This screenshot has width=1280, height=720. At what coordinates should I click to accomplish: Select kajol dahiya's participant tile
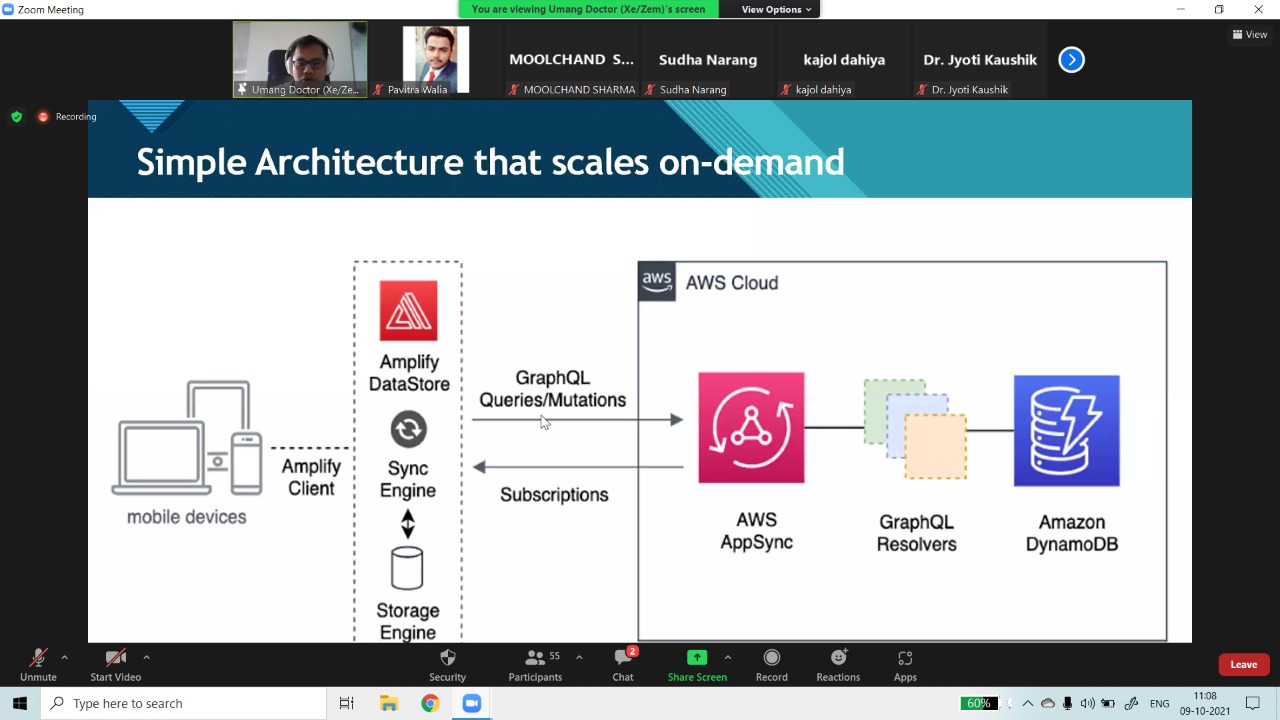click(844, 60)
